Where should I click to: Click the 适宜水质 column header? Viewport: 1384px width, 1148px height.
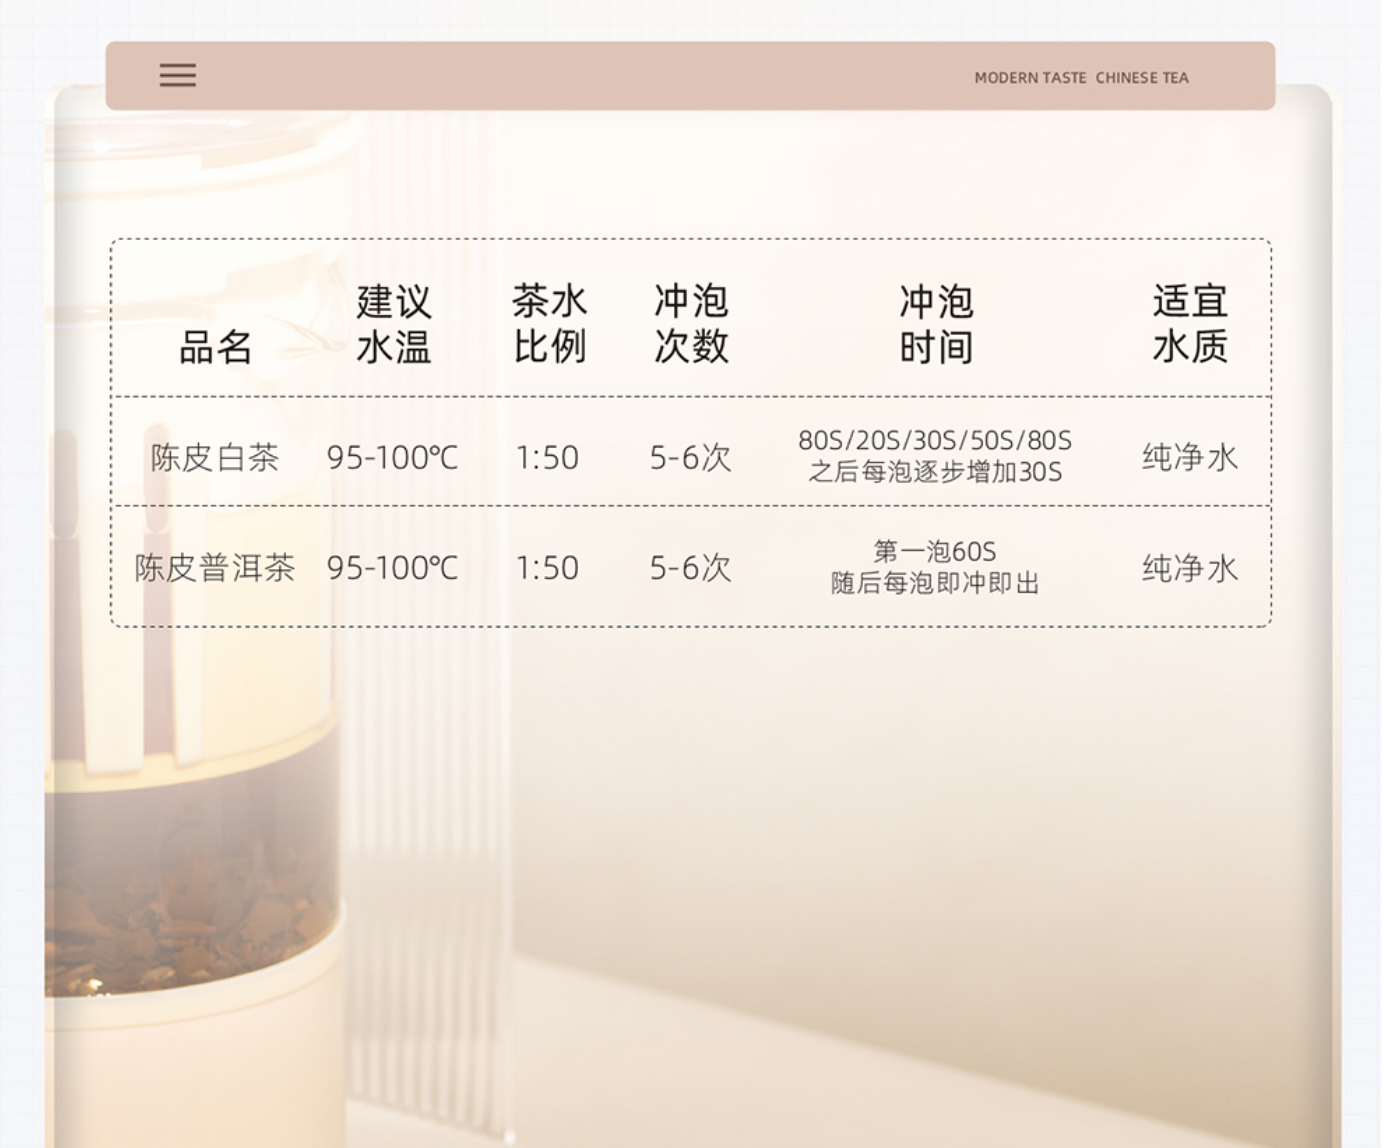1189,324
